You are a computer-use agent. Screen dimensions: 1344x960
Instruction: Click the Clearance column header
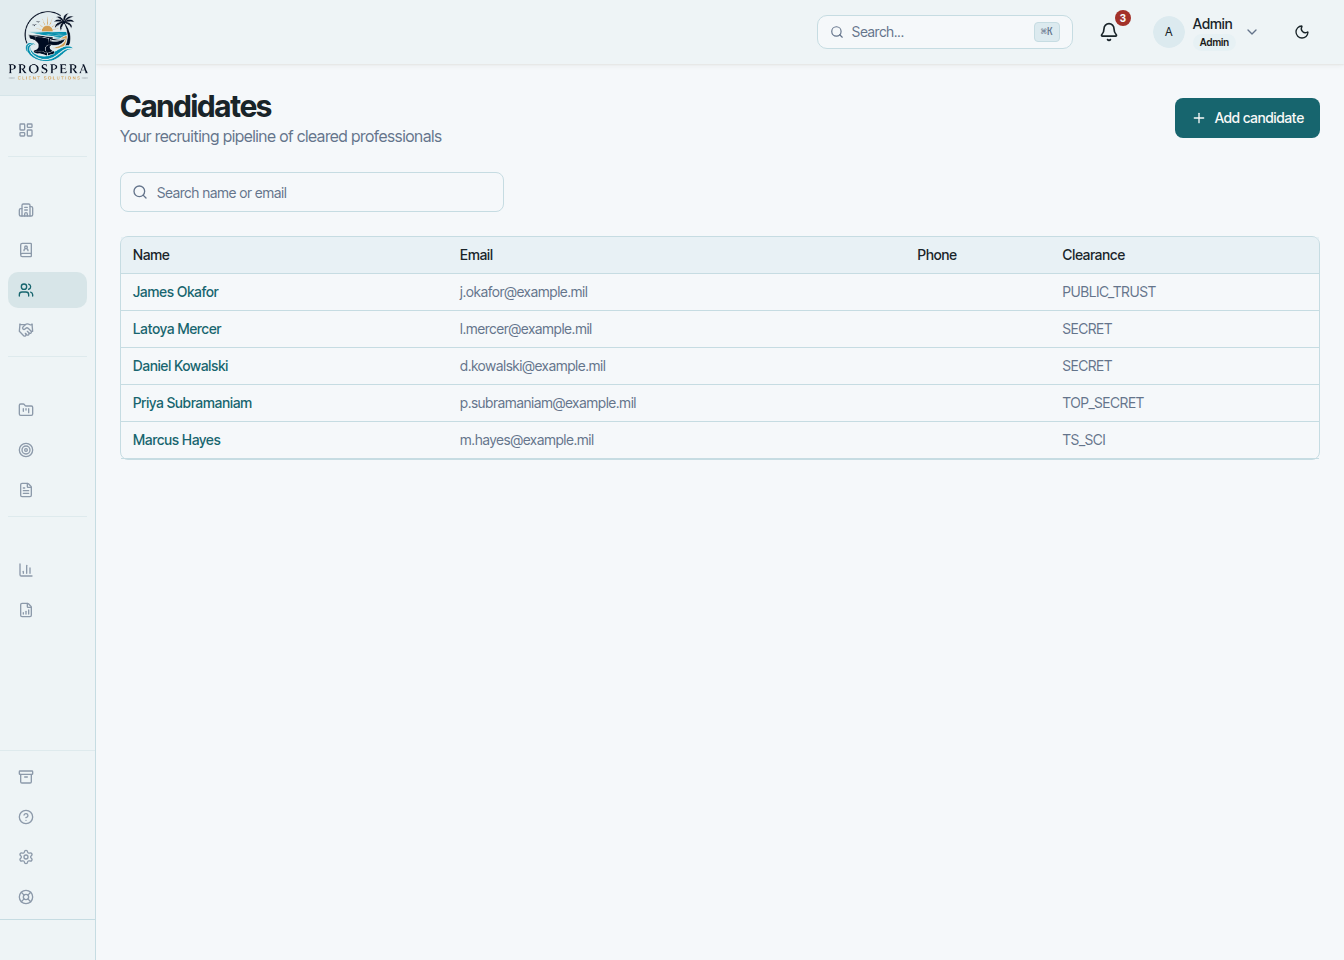pyautogui.click(x=1093, y=255)
